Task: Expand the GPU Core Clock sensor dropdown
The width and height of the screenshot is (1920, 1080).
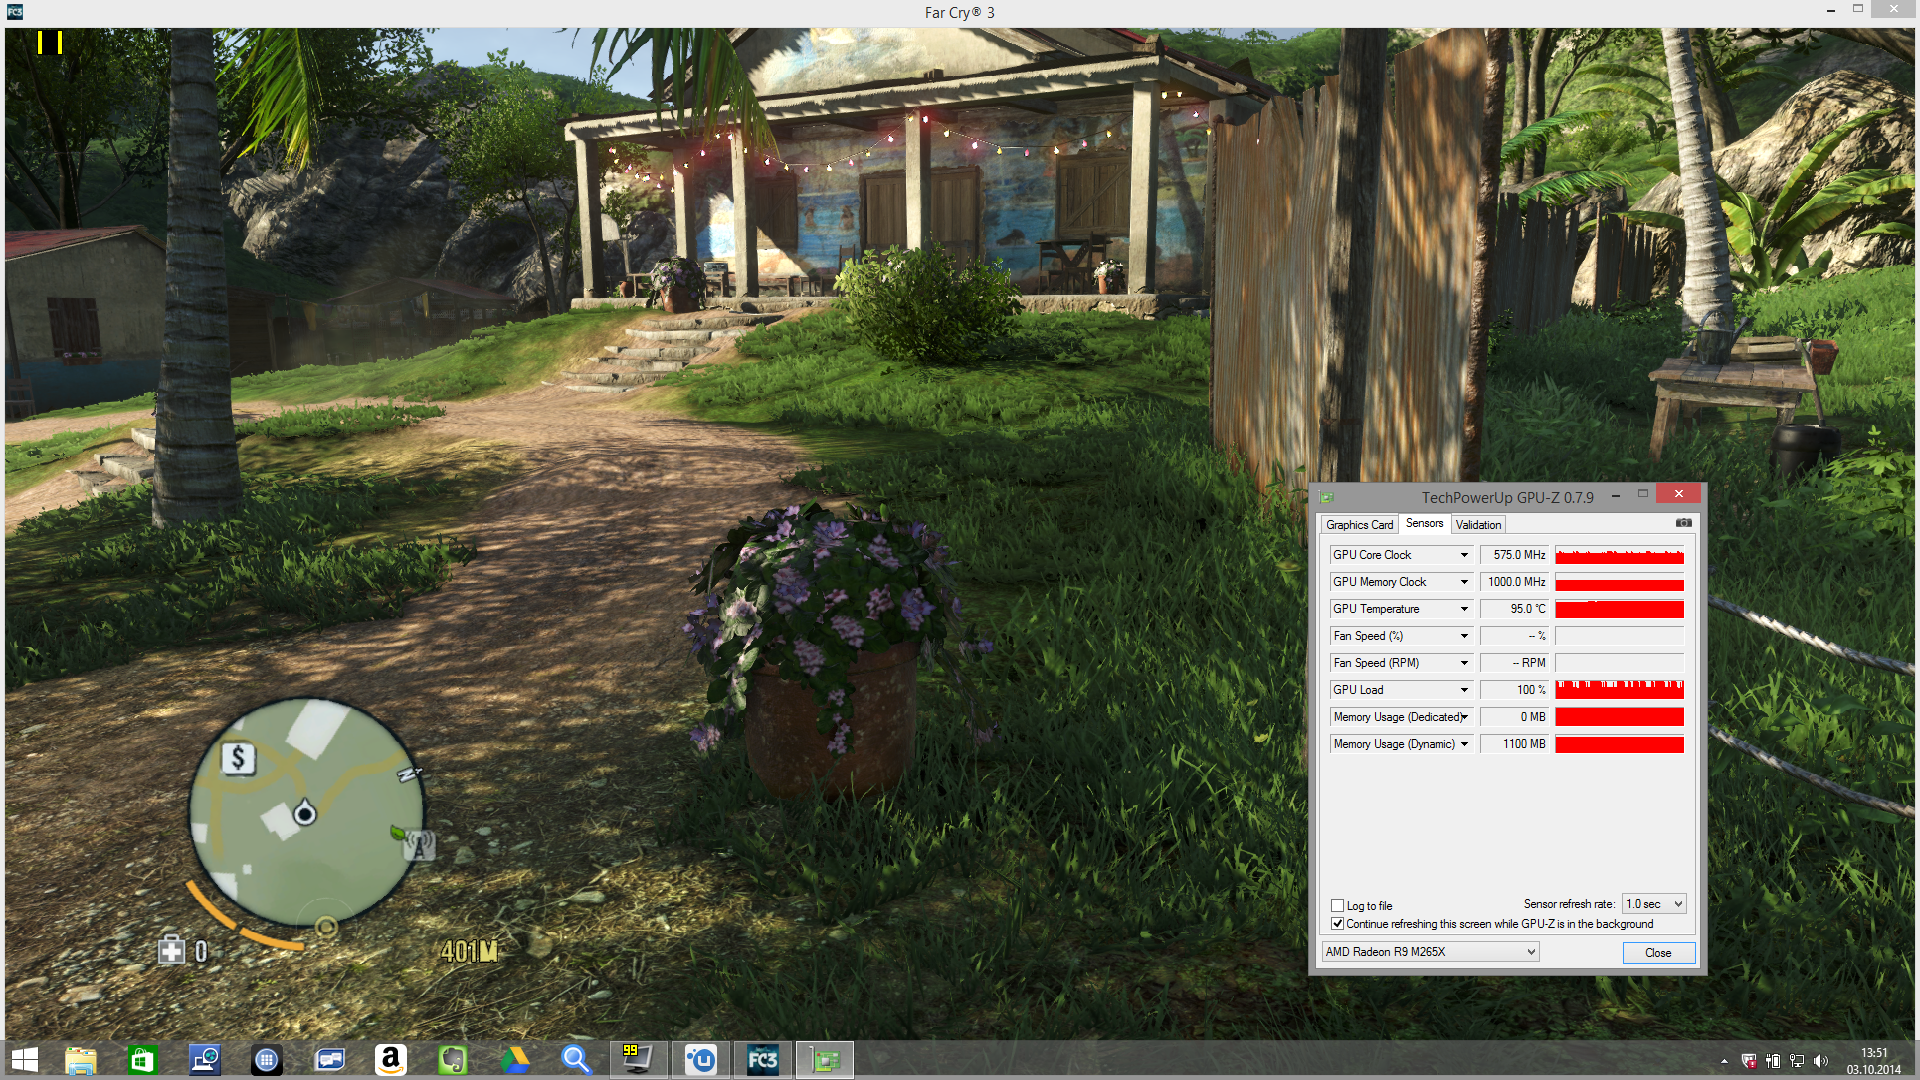Action: pyautogui.click(x=1464, y=555)
